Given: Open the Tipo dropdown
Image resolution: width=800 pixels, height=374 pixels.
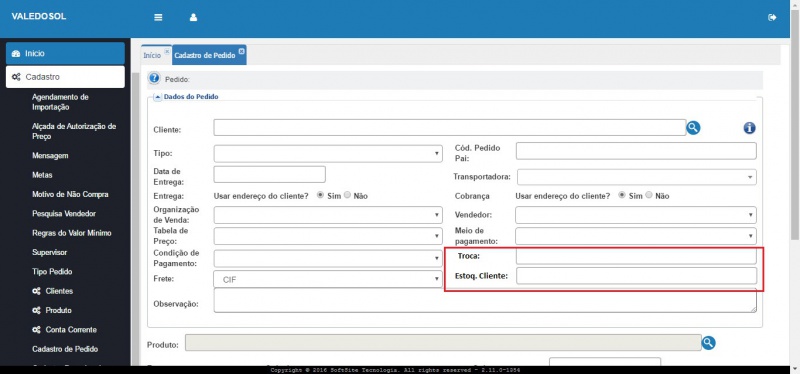Looking at the screenshot, I should tap(328, 154).
